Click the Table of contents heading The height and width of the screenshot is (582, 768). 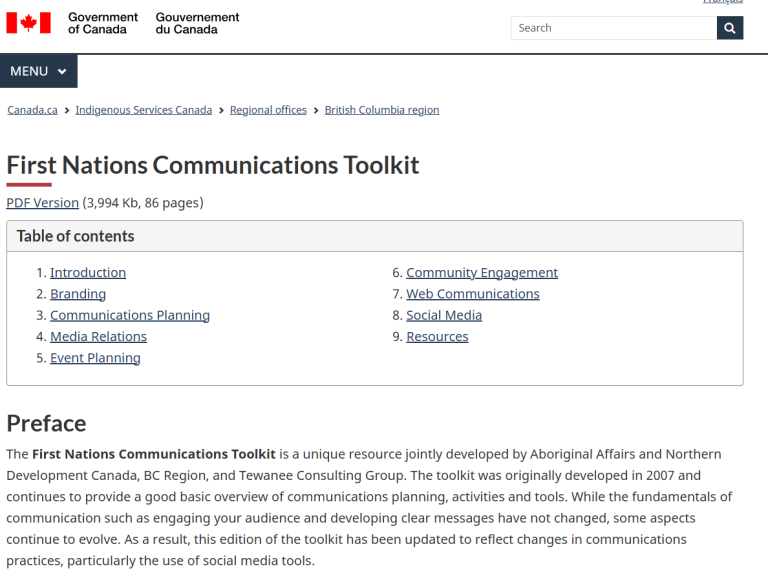tap(75, 236)
